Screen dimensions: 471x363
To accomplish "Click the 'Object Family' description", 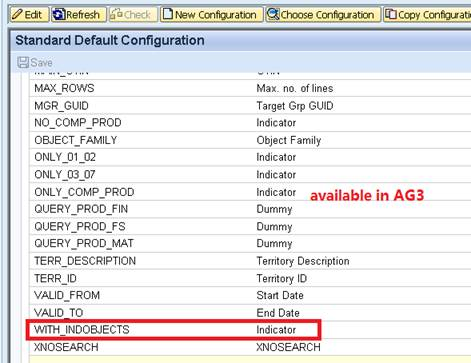I will (x=289, y=140).
